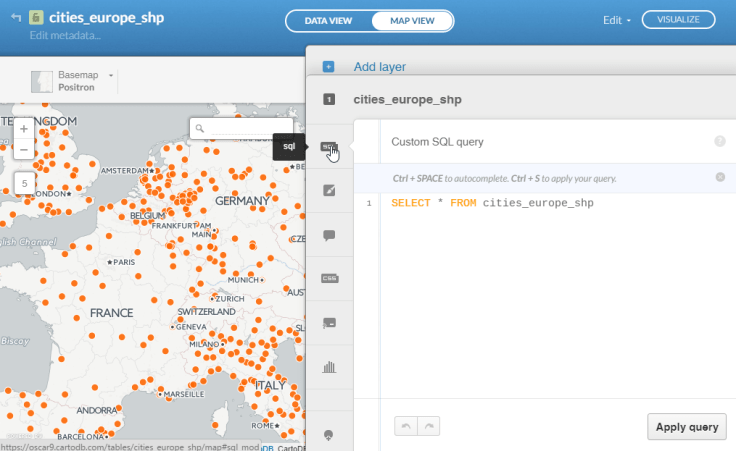
Task: Click the back arrow next to table name
Action: (16, 18)
